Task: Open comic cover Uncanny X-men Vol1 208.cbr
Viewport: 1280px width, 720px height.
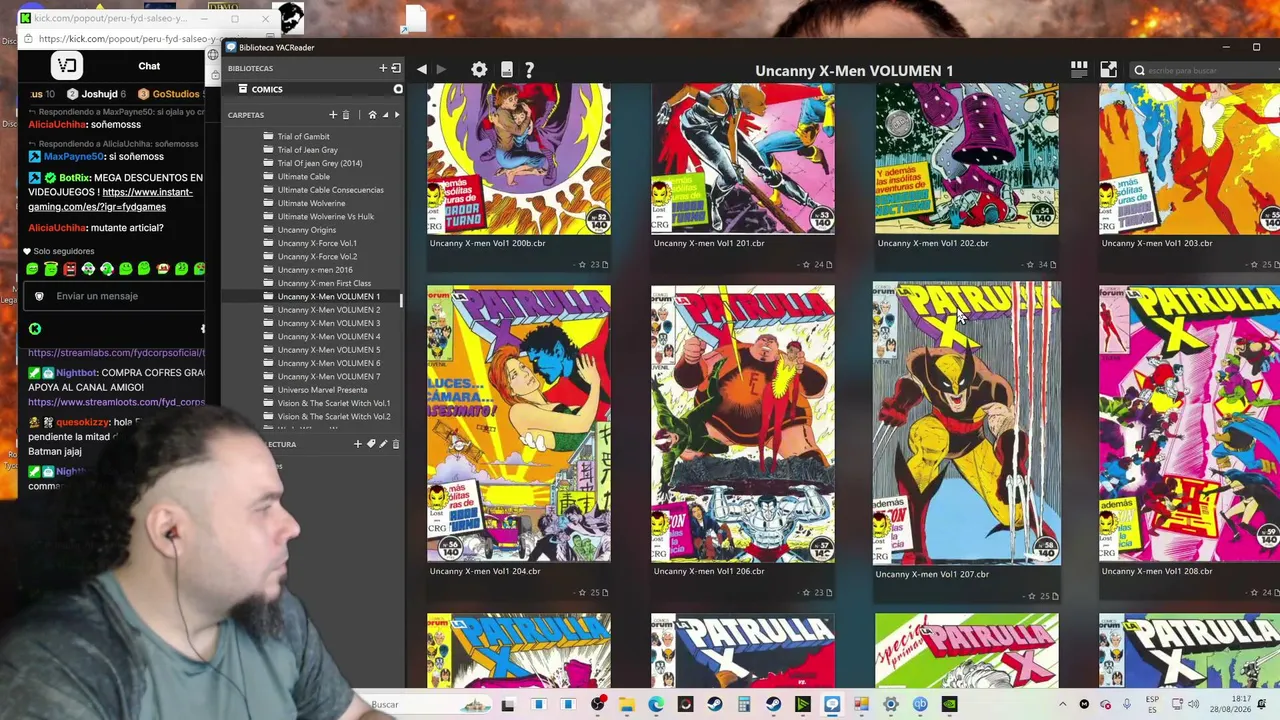Action: coord(1189,424)
